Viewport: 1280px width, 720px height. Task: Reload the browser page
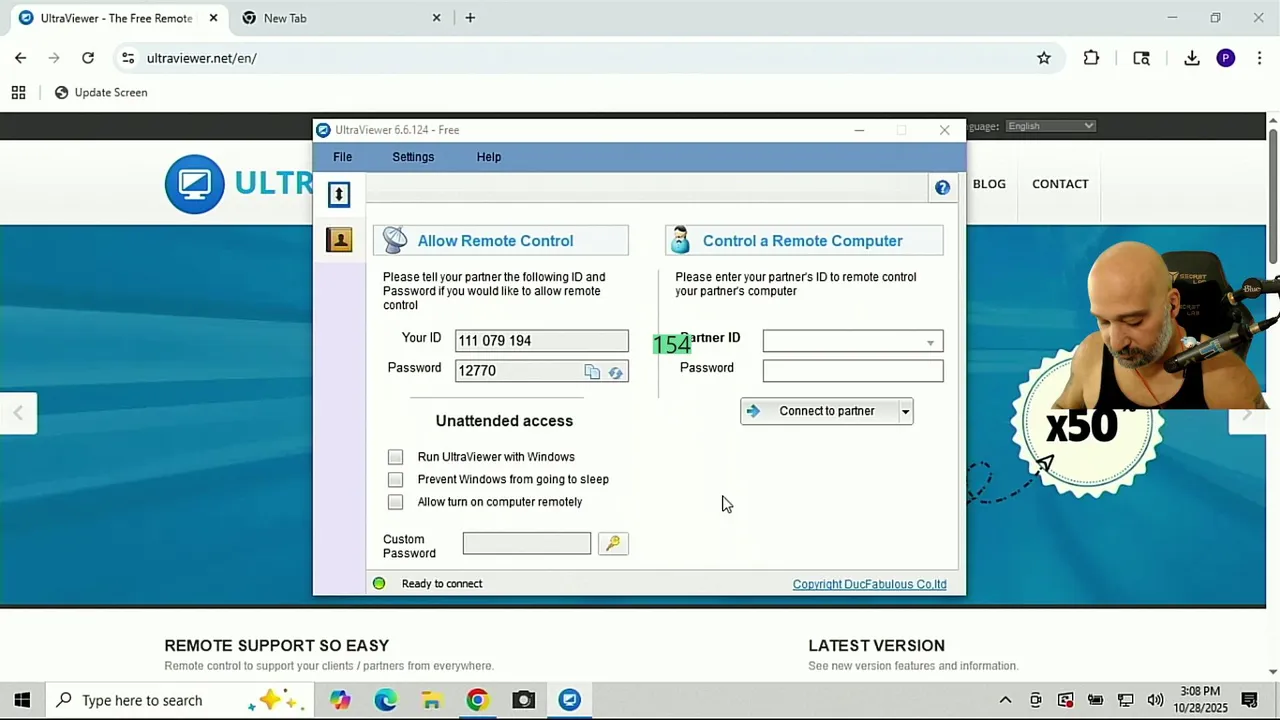(88, 58)
